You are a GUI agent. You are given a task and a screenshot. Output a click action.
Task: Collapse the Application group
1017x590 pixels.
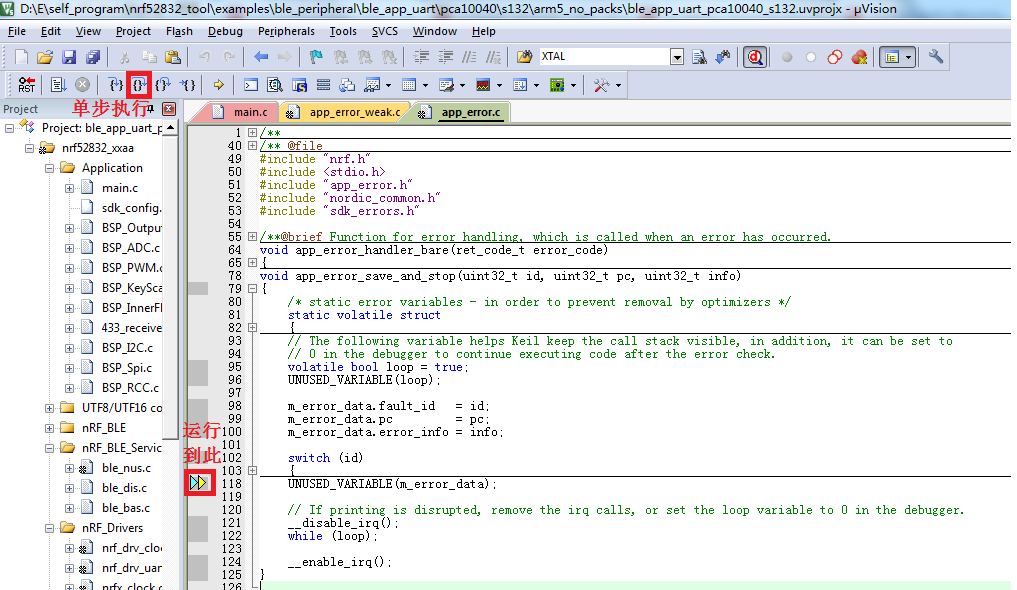49,168
